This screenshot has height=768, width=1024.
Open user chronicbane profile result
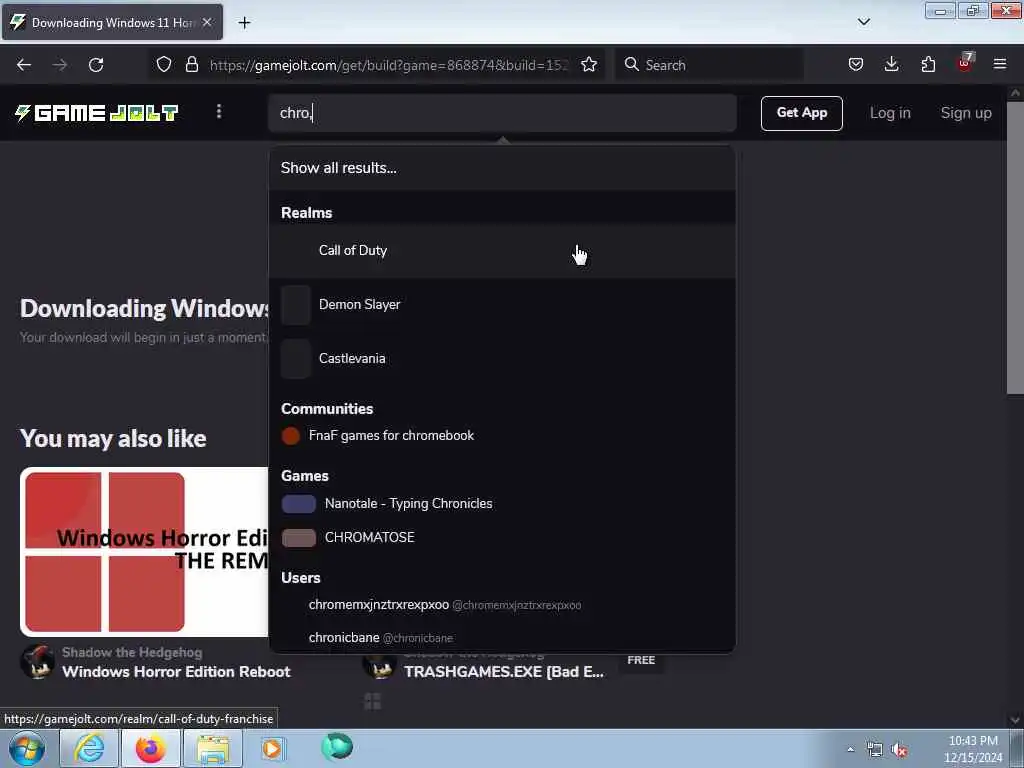click(x=502, y=637)
